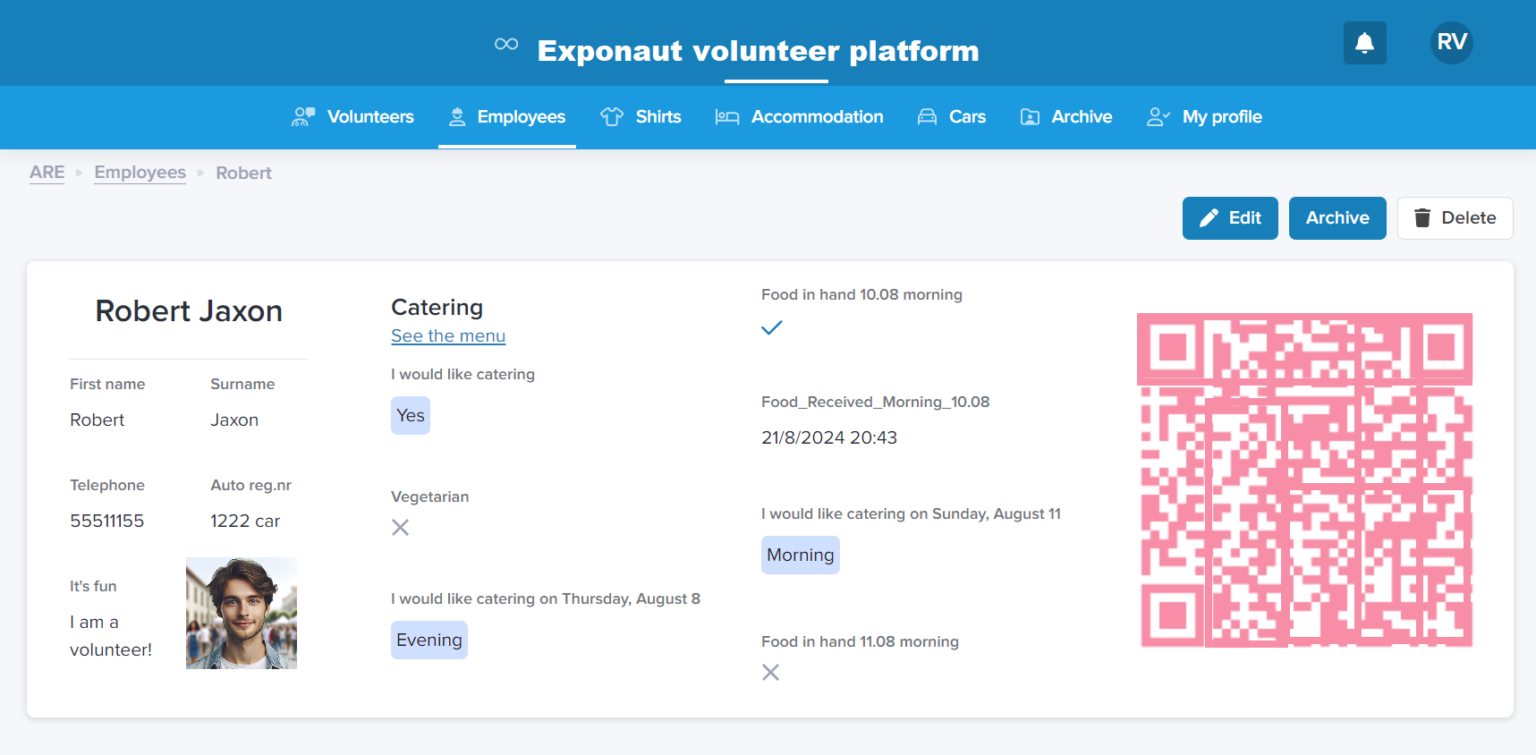Click the My profile person icon
The image size is (1536, 755).
pyautogui.click(x=1158, y=117)
